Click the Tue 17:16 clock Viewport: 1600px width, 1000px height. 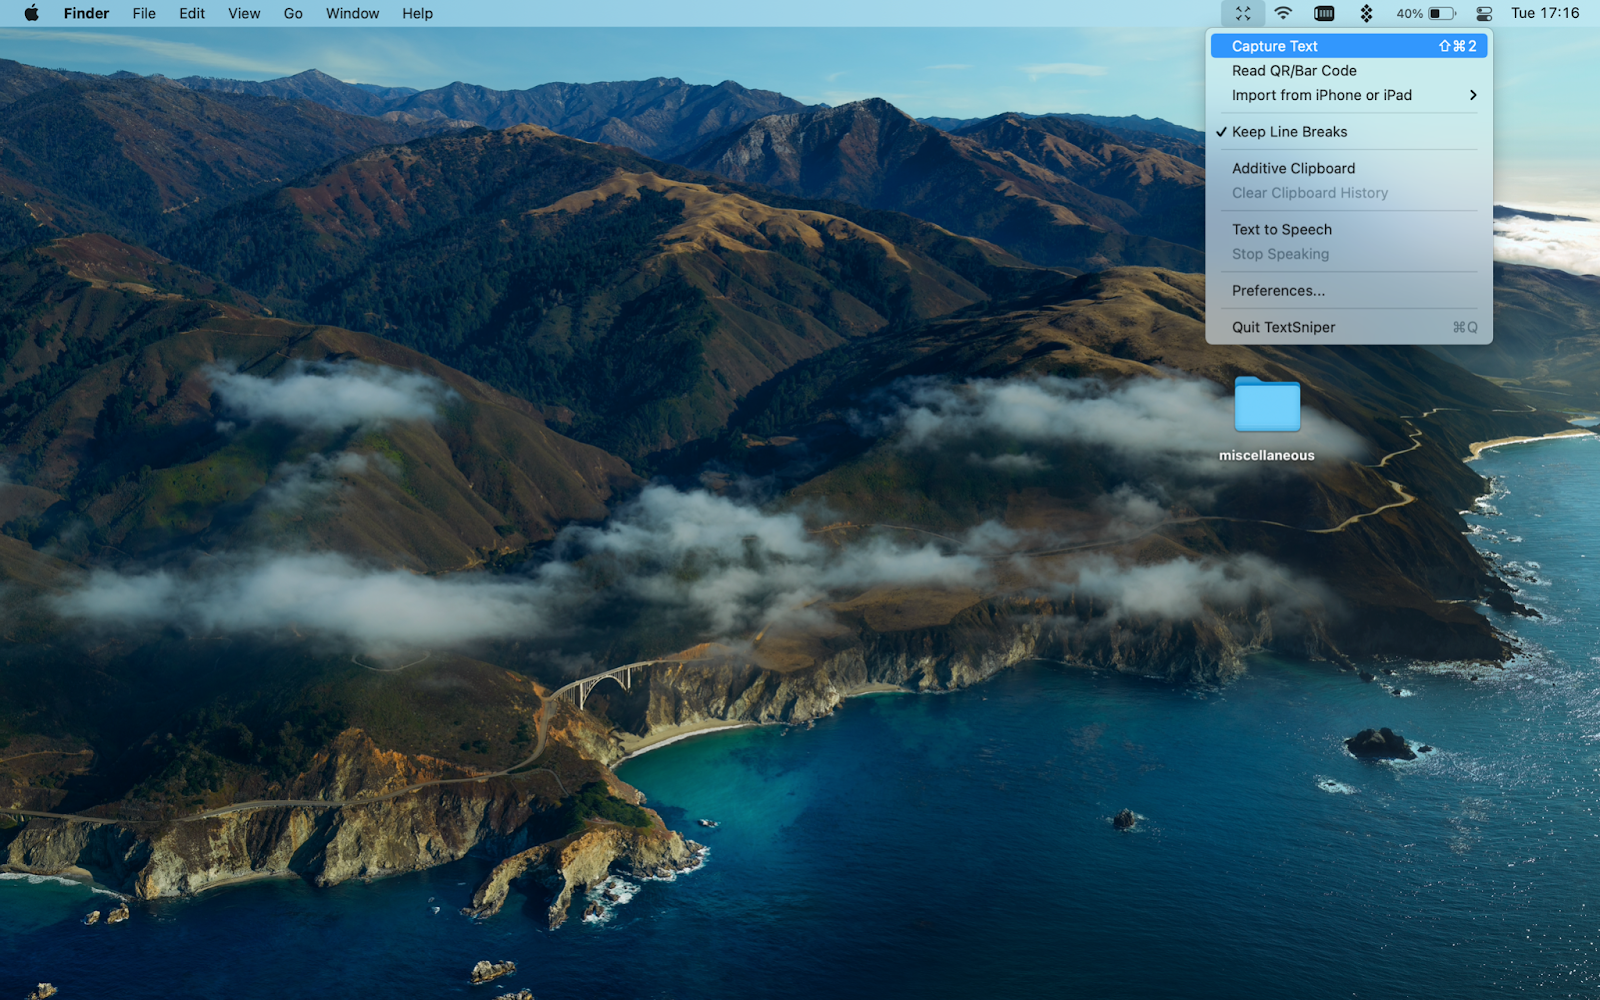click(x=1545, y=13)
